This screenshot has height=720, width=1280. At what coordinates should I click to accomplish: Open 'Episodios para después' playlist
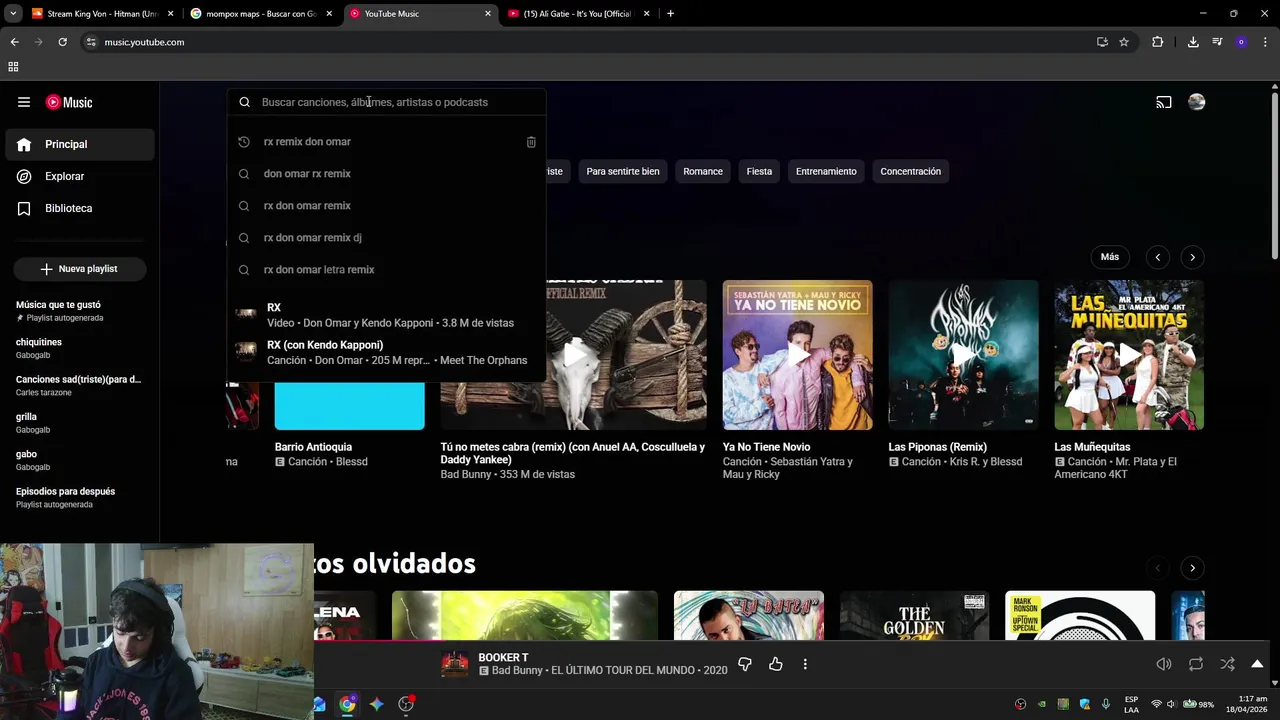[x=80, y=498]
